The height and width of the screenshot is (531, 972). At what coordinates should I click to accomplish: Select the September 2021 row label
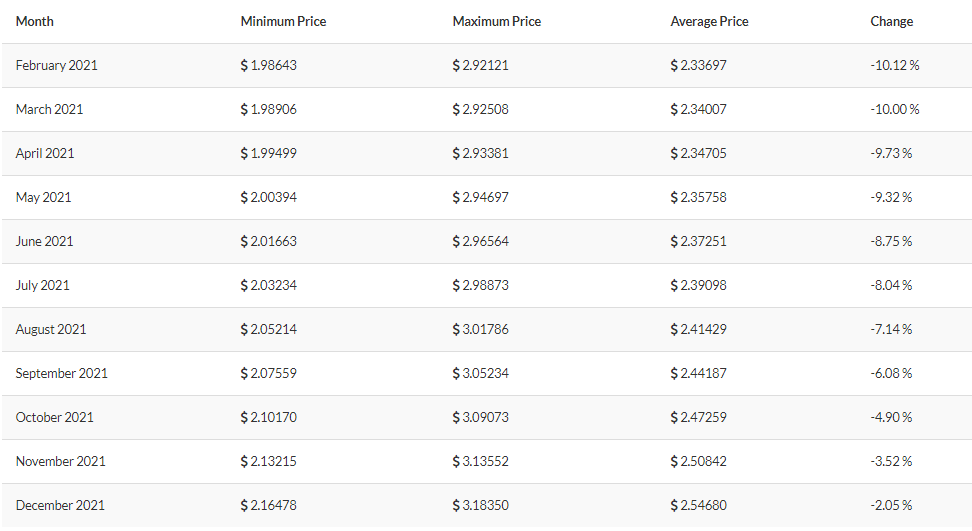pos(61,374)
